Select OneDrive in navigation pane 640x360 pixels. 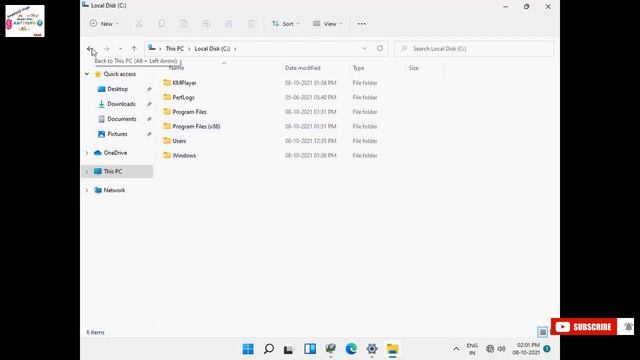coord(115,153)
